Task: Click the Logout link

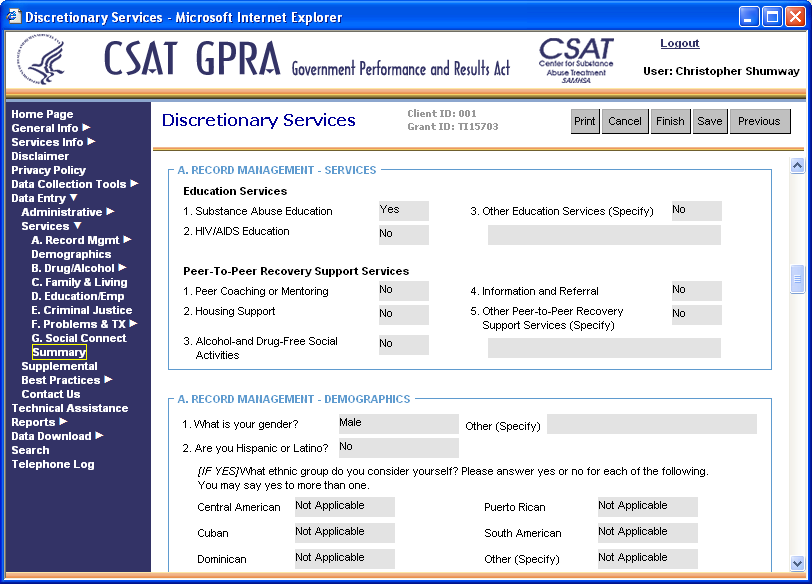Action: (680, 44)
